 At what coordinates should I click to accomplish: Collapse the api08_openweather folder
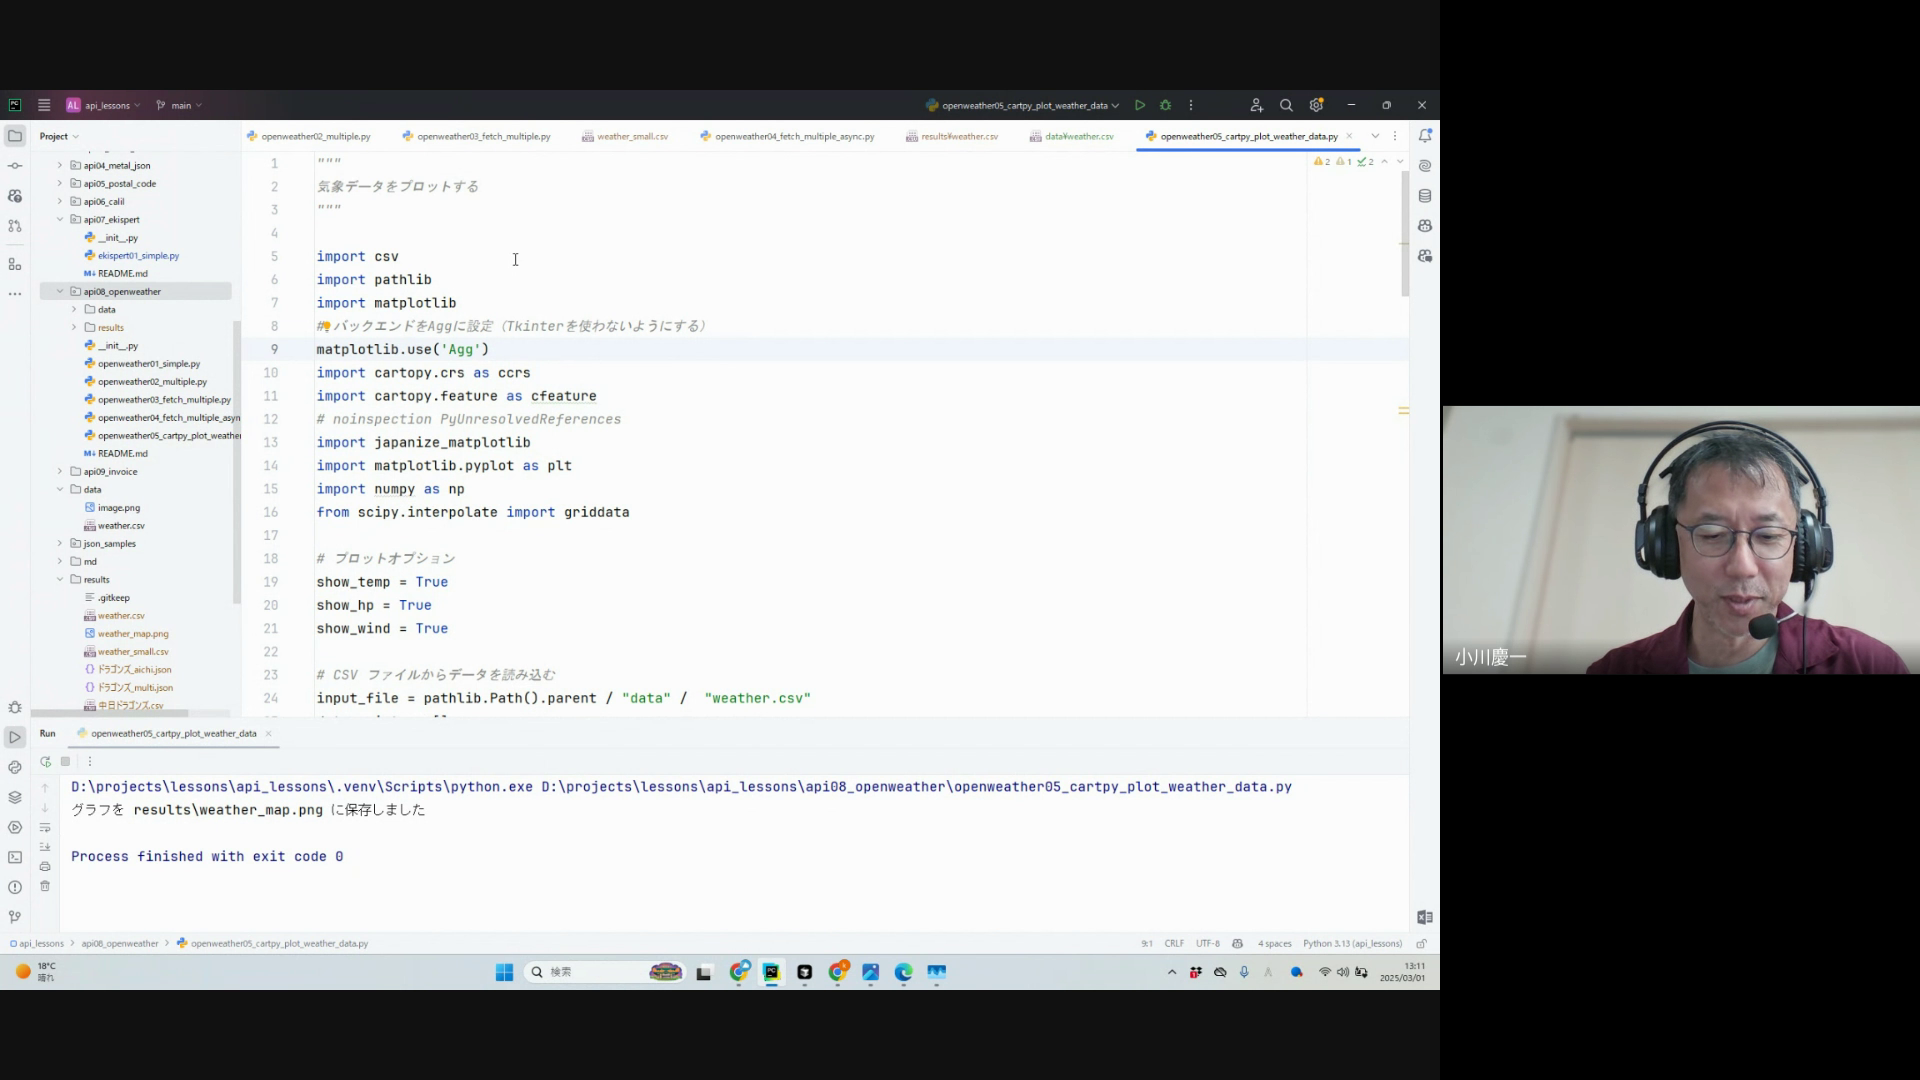coord(60,292)
